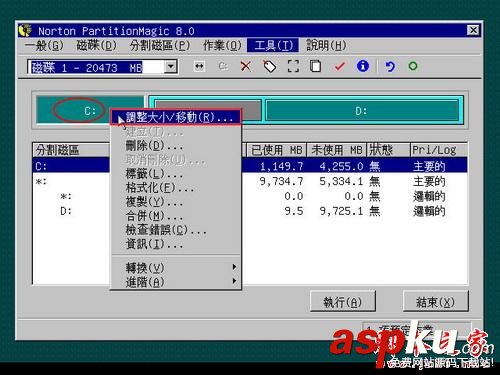Click the copy partition toolbar icon
The image size is (500, 375).
click(x=315, y=66)
